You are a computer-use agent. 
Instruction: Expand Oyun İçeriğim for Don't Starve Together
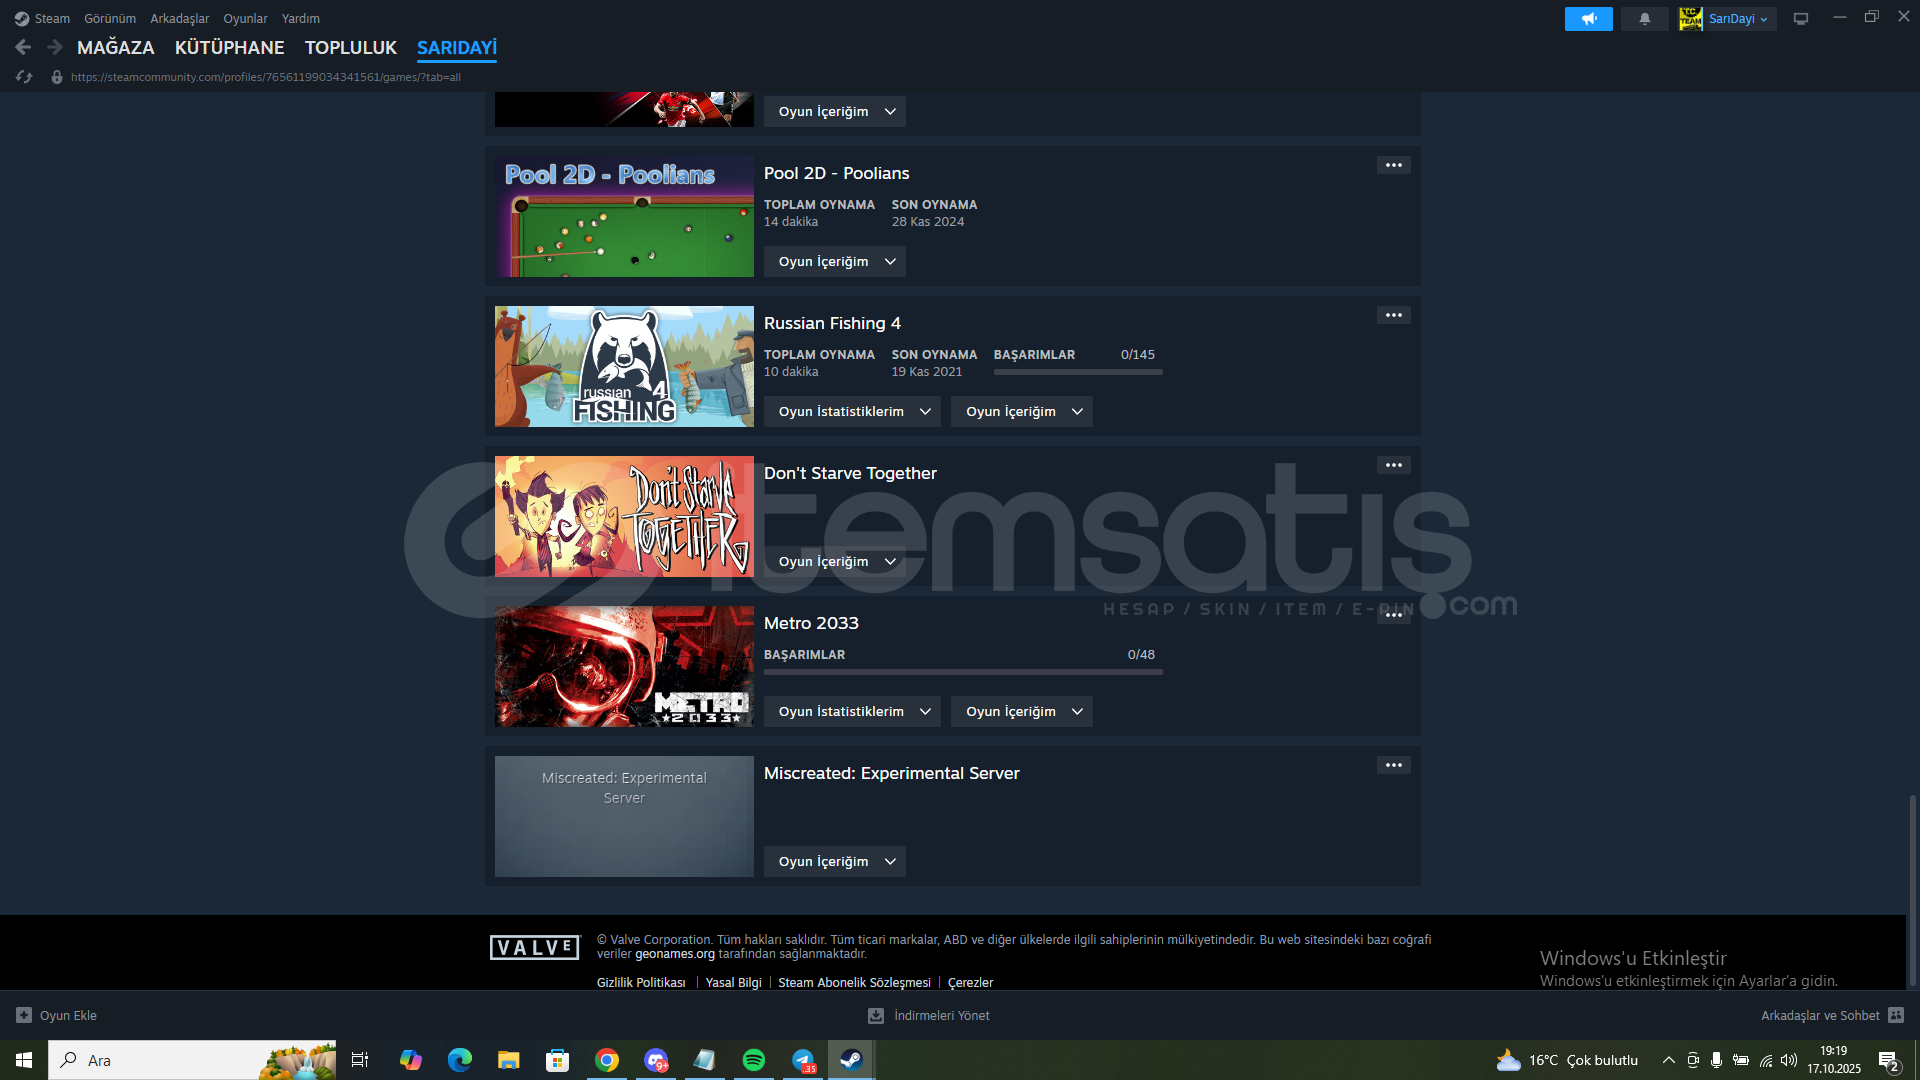[834, 561]
